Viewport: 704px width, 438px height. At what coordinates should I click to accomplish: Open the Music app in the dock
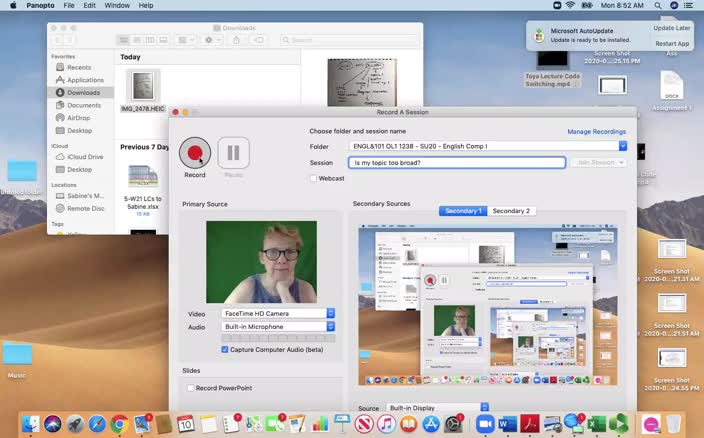[387, 424]
